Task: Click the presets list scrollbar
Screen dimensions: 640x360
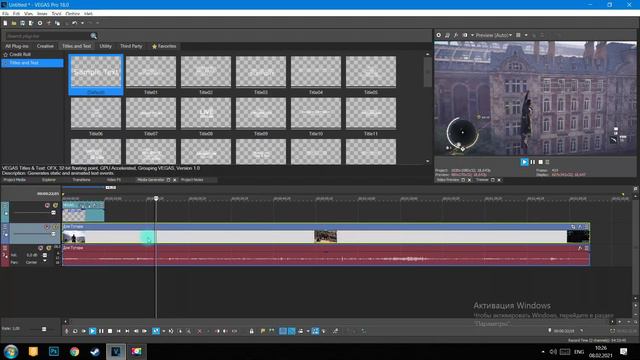Action: click(427, 73)
